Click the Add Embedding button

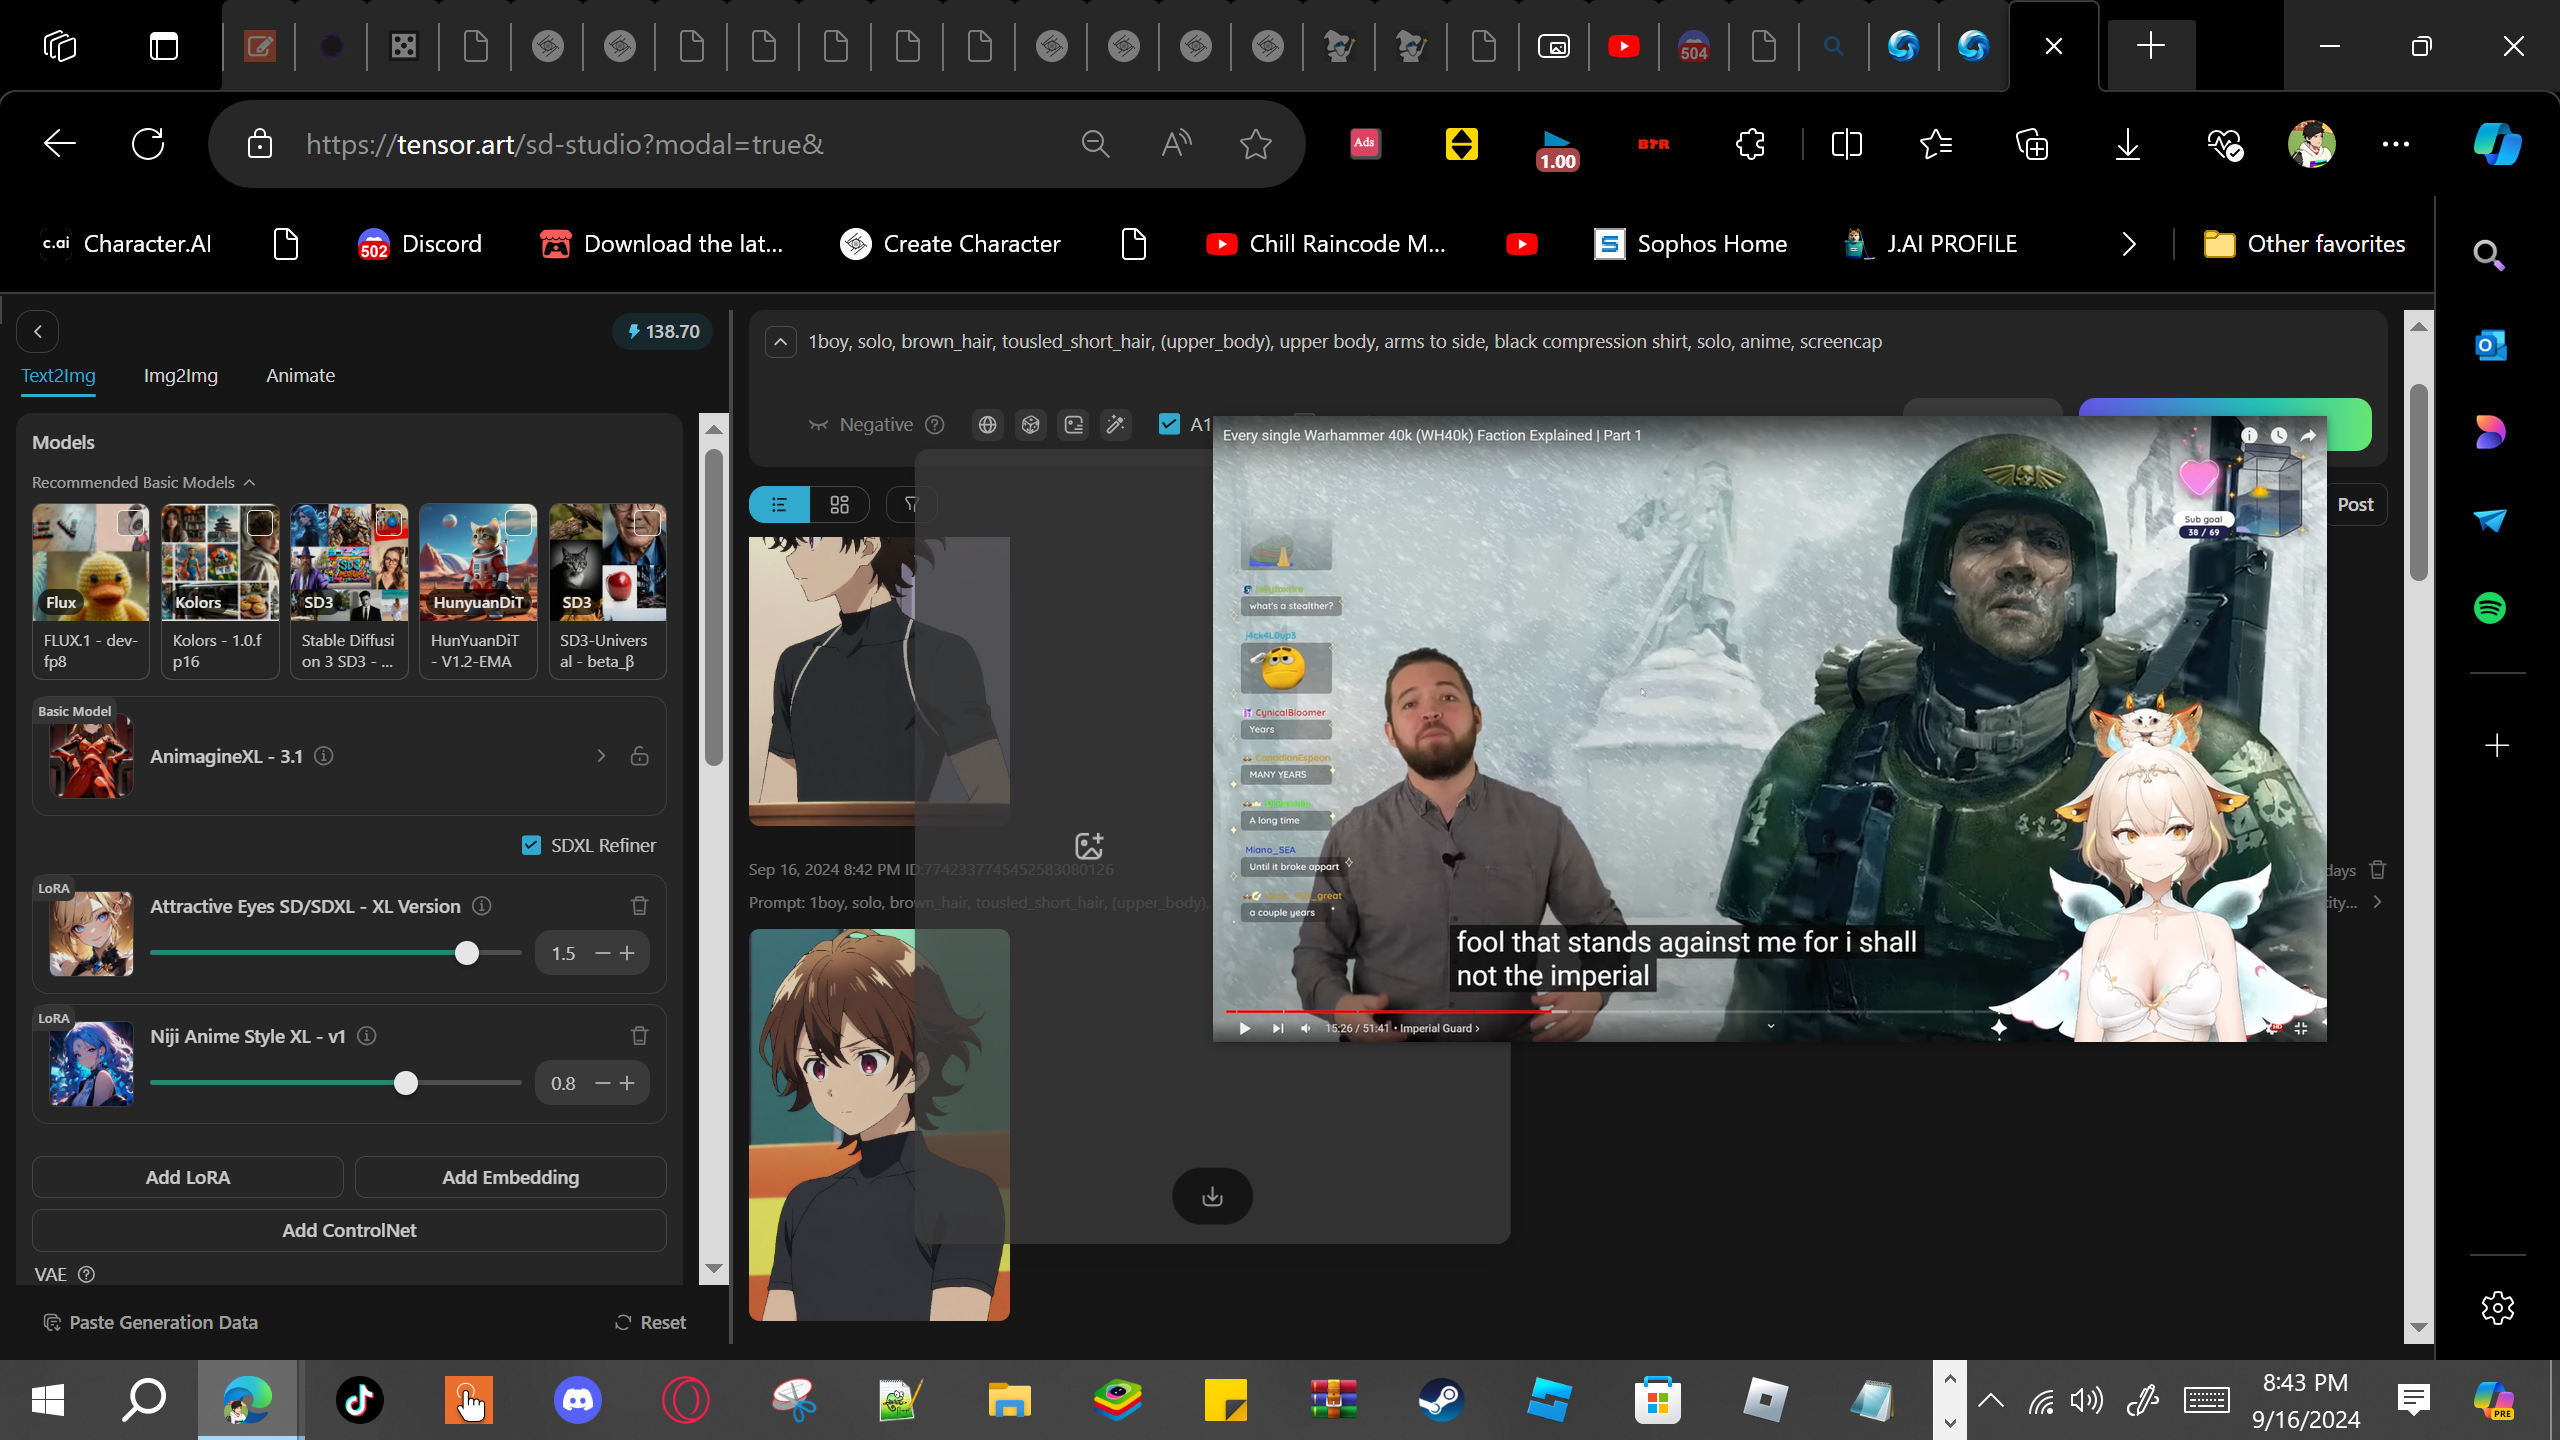click(x=511, y=1177)
